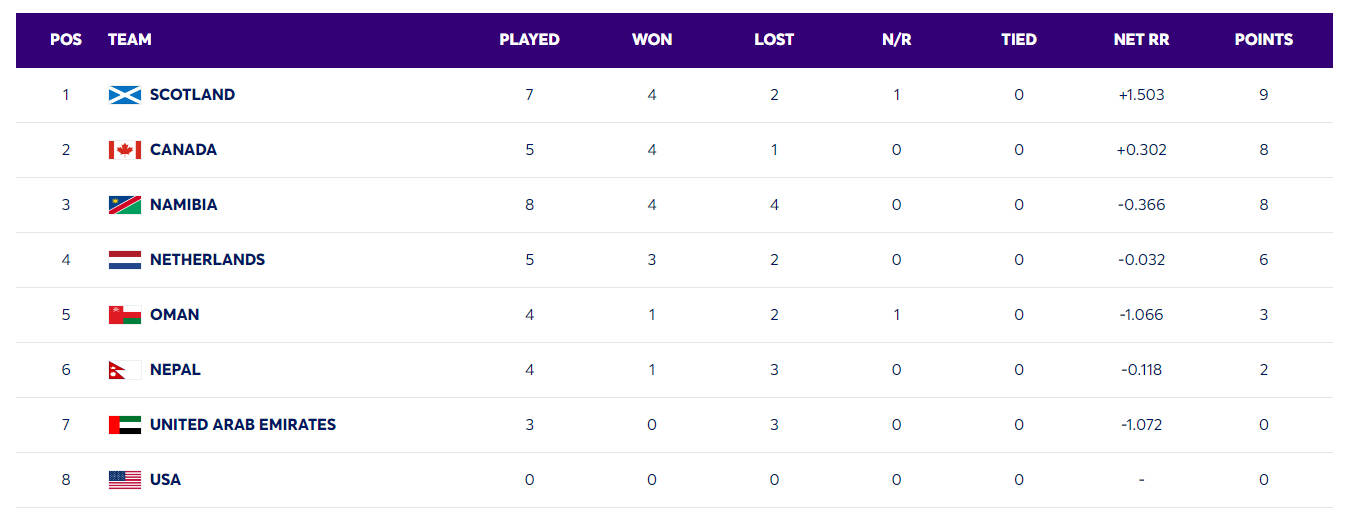Sort by the PLAYED column header

[529, 40]
